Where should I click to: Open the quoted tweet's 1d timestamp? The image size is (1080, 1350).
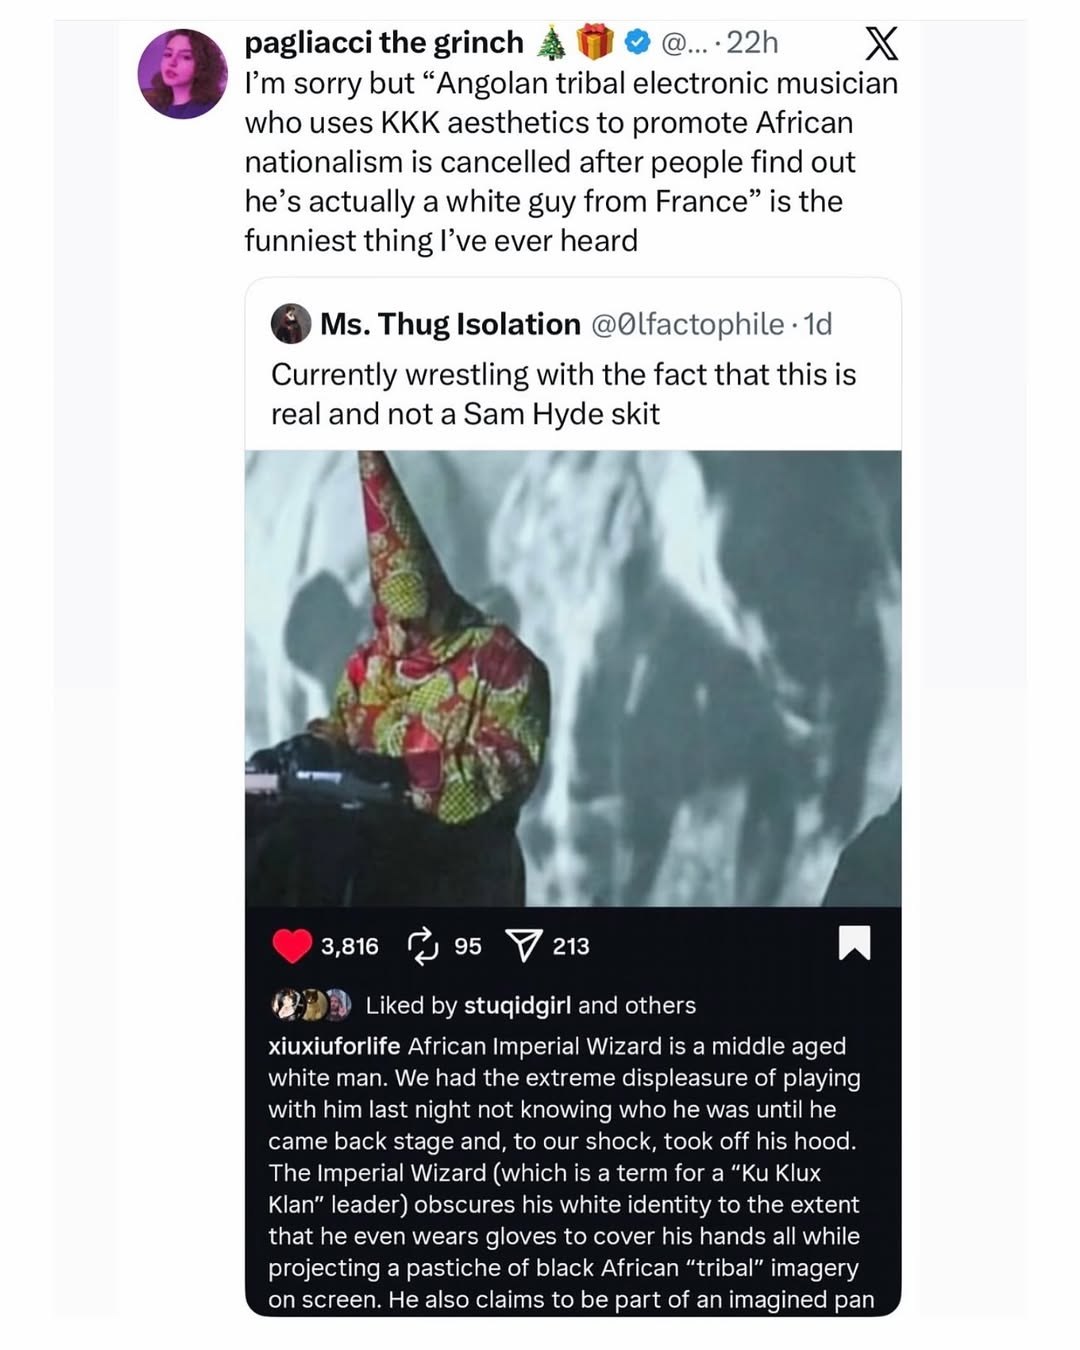pos(818,324)
